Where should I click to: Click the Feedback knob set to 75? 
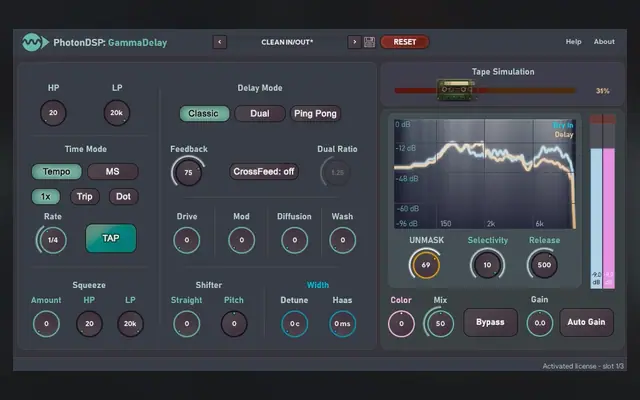click(188, 172)
